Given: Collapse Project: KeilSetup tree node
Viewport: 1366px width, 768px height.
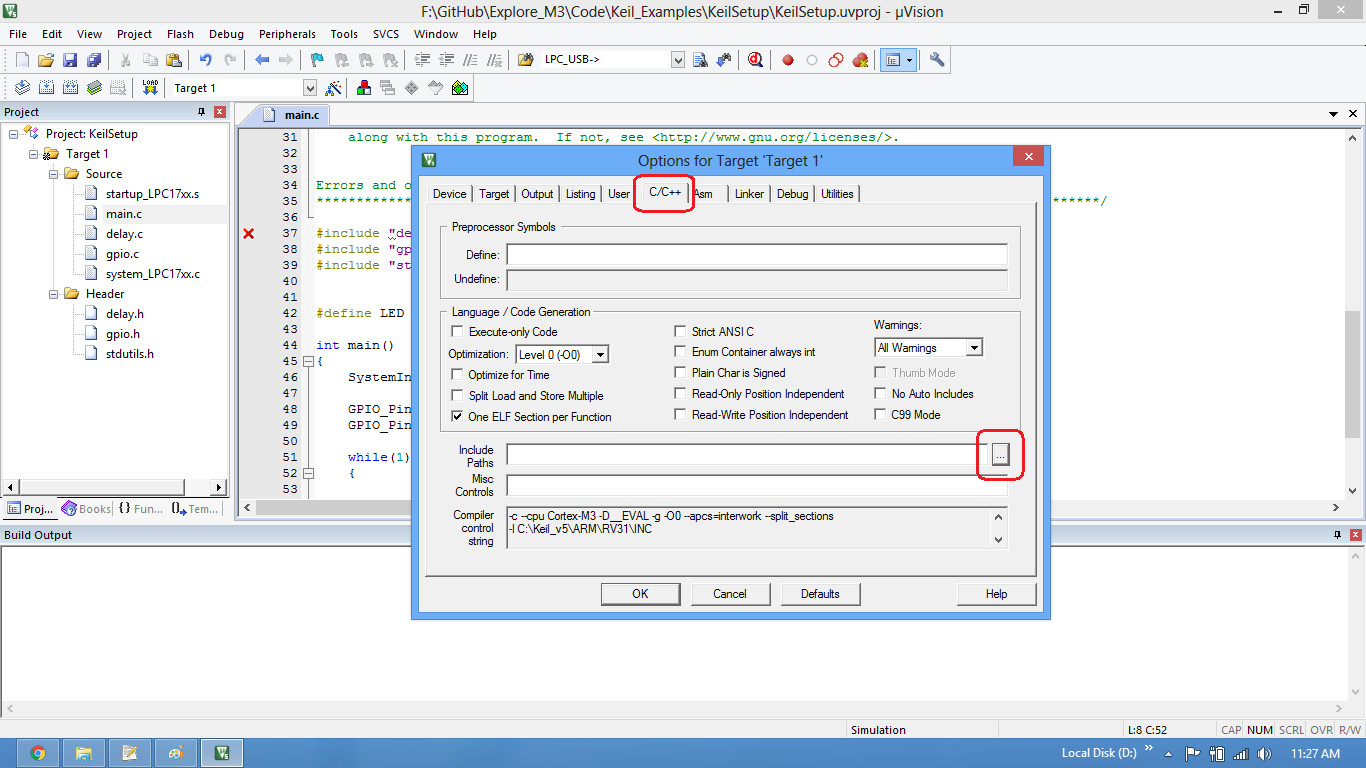Looking at the screenshot, I should (13, 134).
